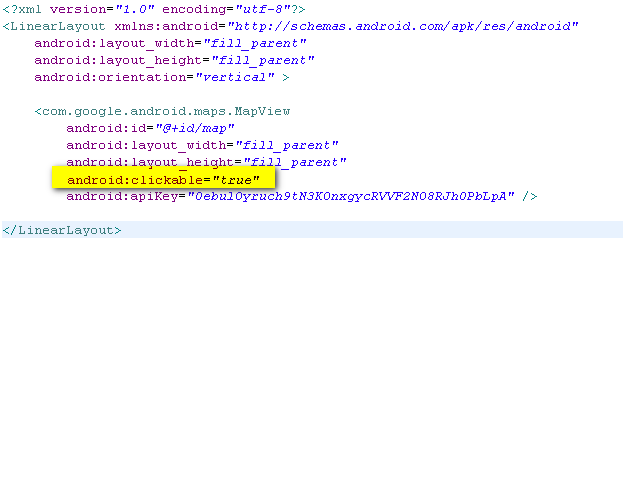The width and height of the screenshot is (623, 487).
Task: Click LinearLayout's android:layout_height="fill_parent" line
Action: [x=174, y=60]
